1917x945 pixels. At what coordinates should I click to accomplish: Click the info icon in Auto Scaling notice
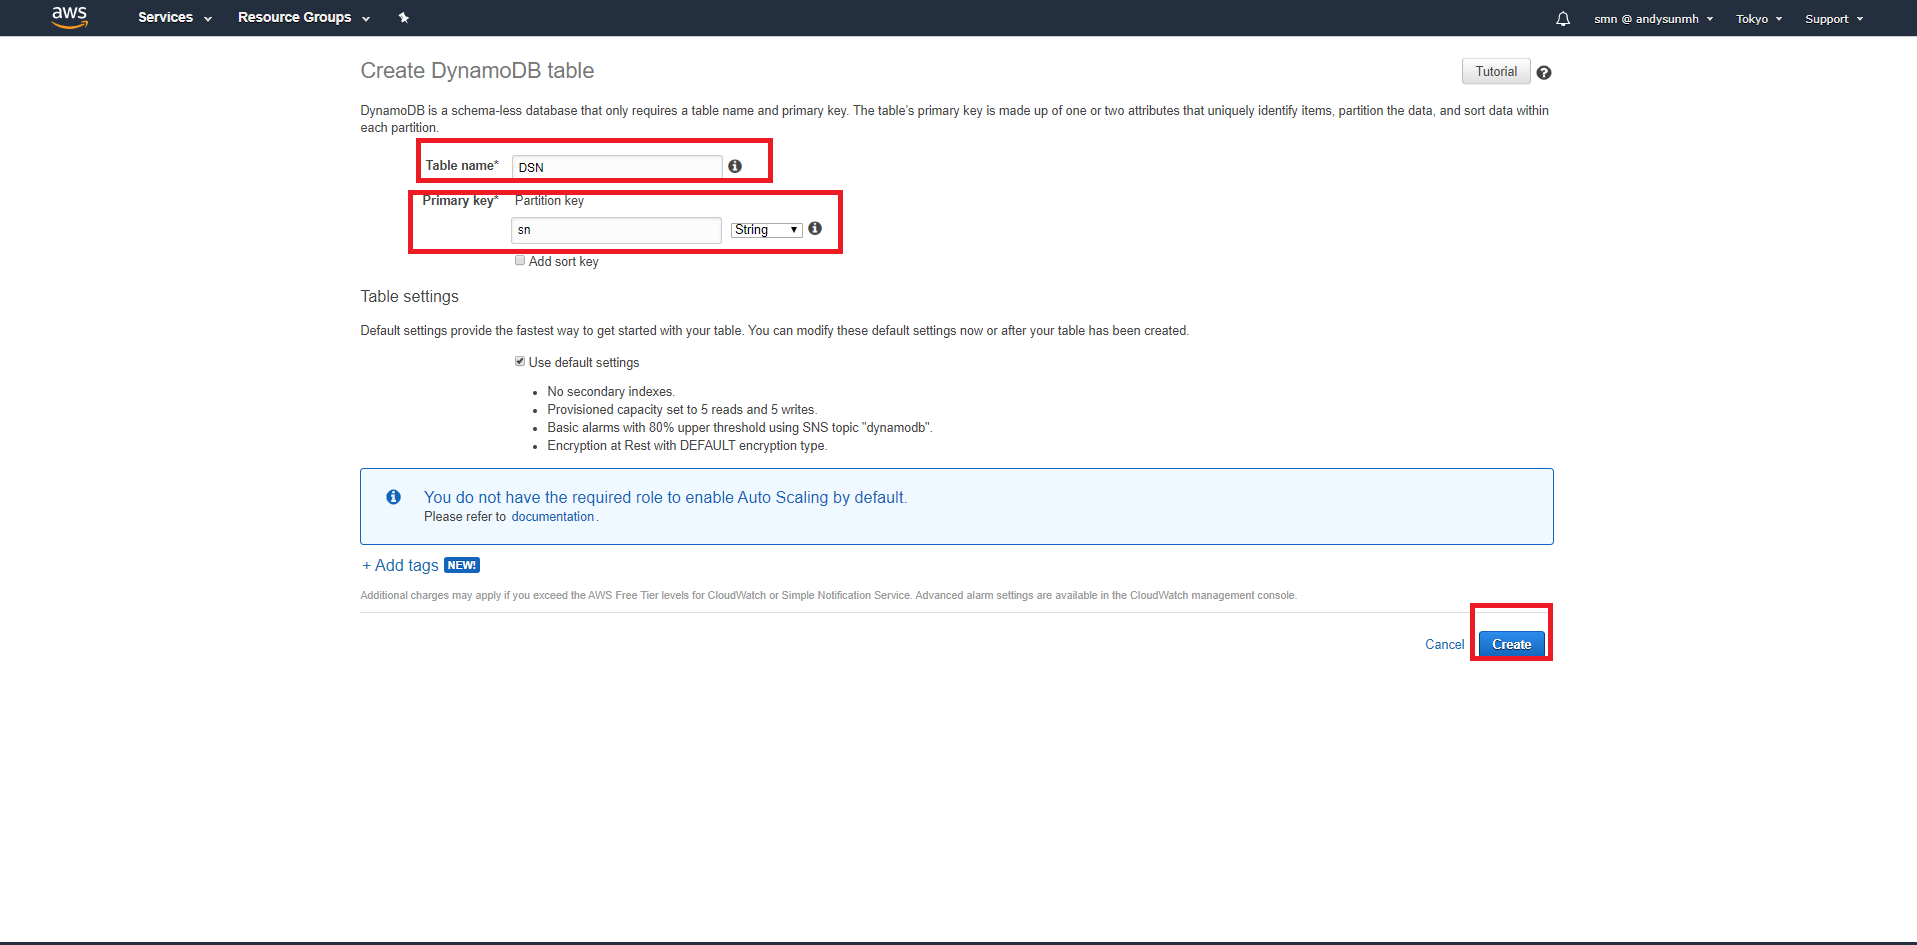click(394, 497)
